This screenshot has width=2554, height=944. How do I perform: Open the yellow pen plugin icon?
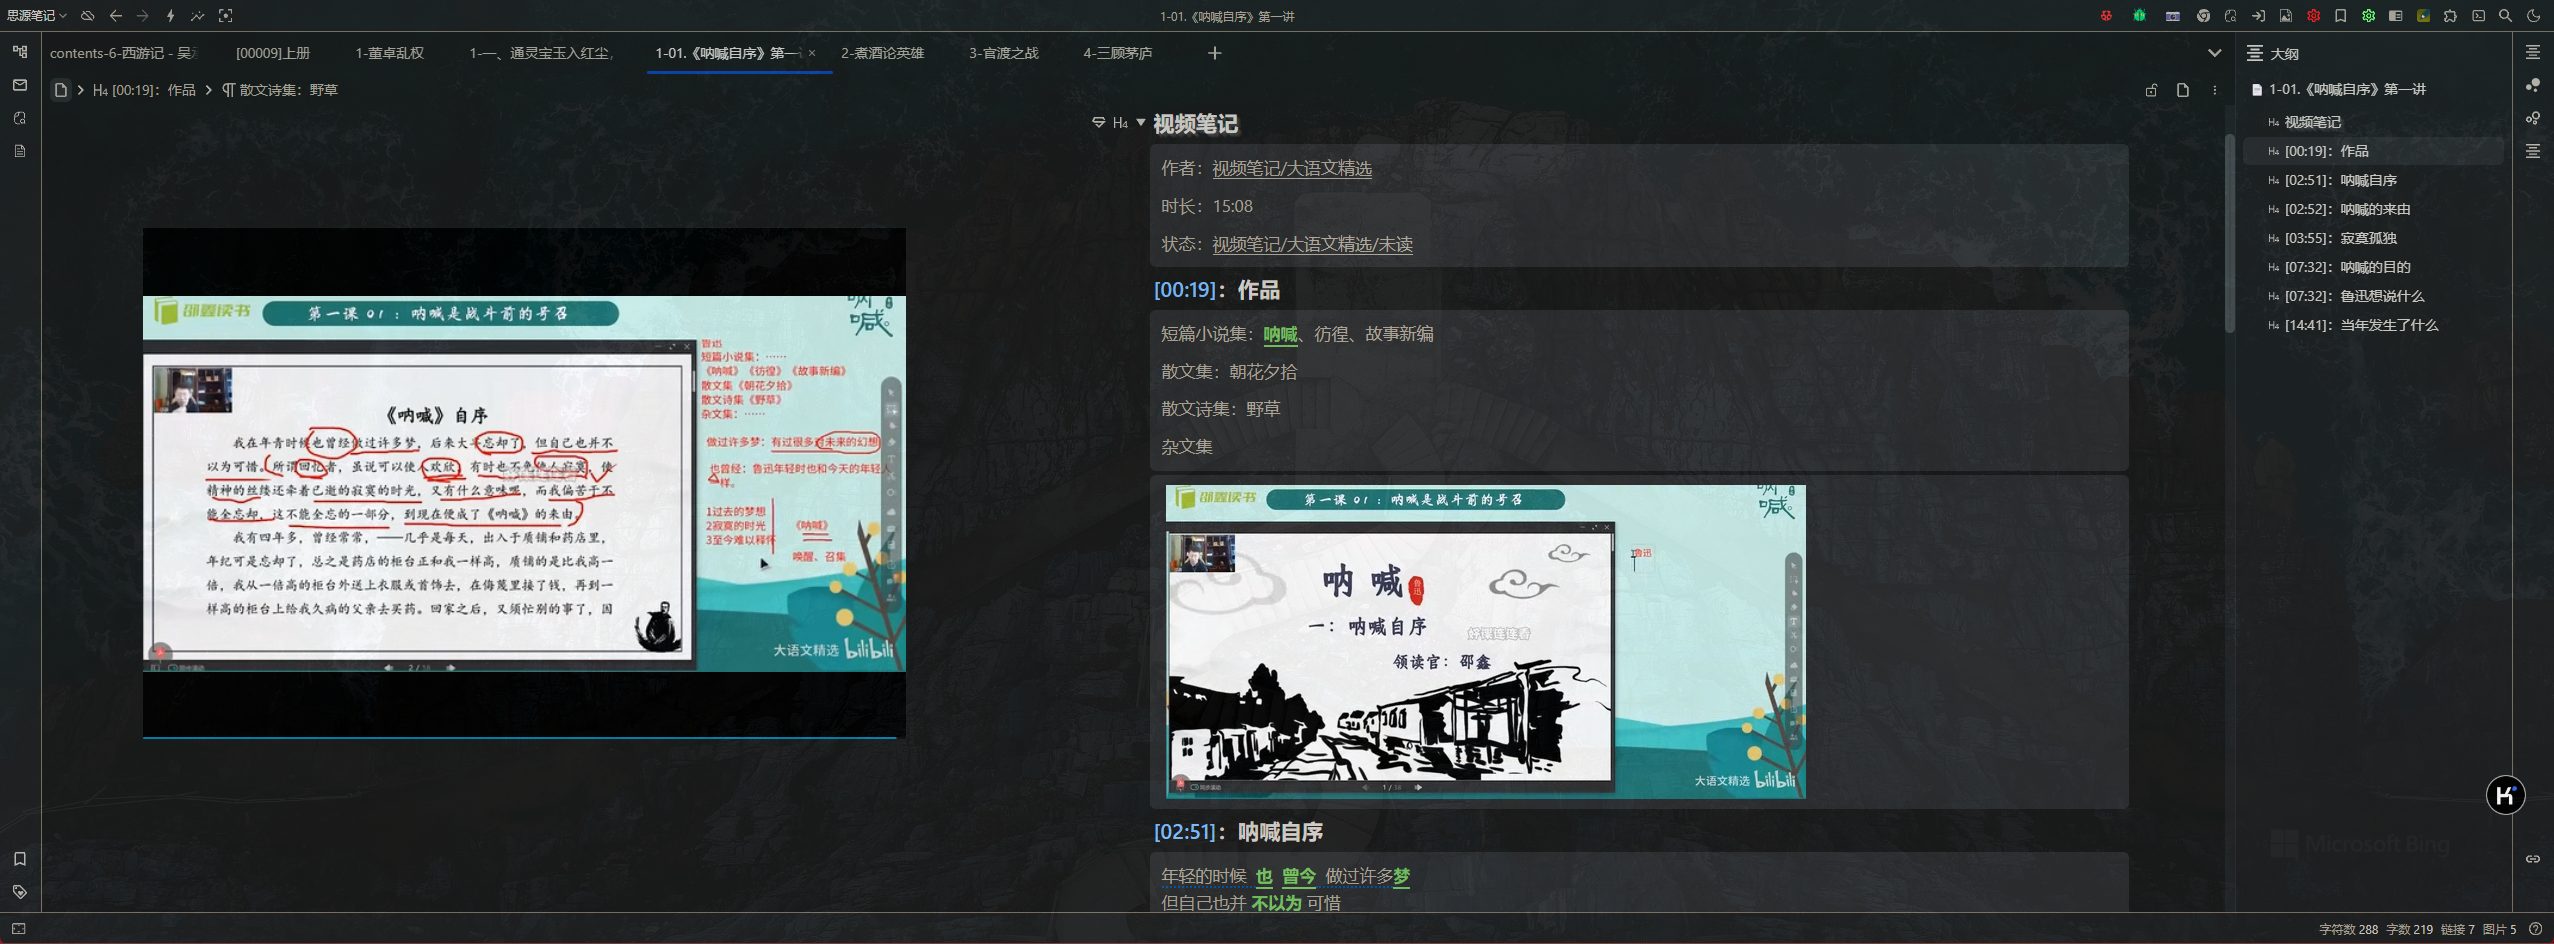[x=2423, y=16]
